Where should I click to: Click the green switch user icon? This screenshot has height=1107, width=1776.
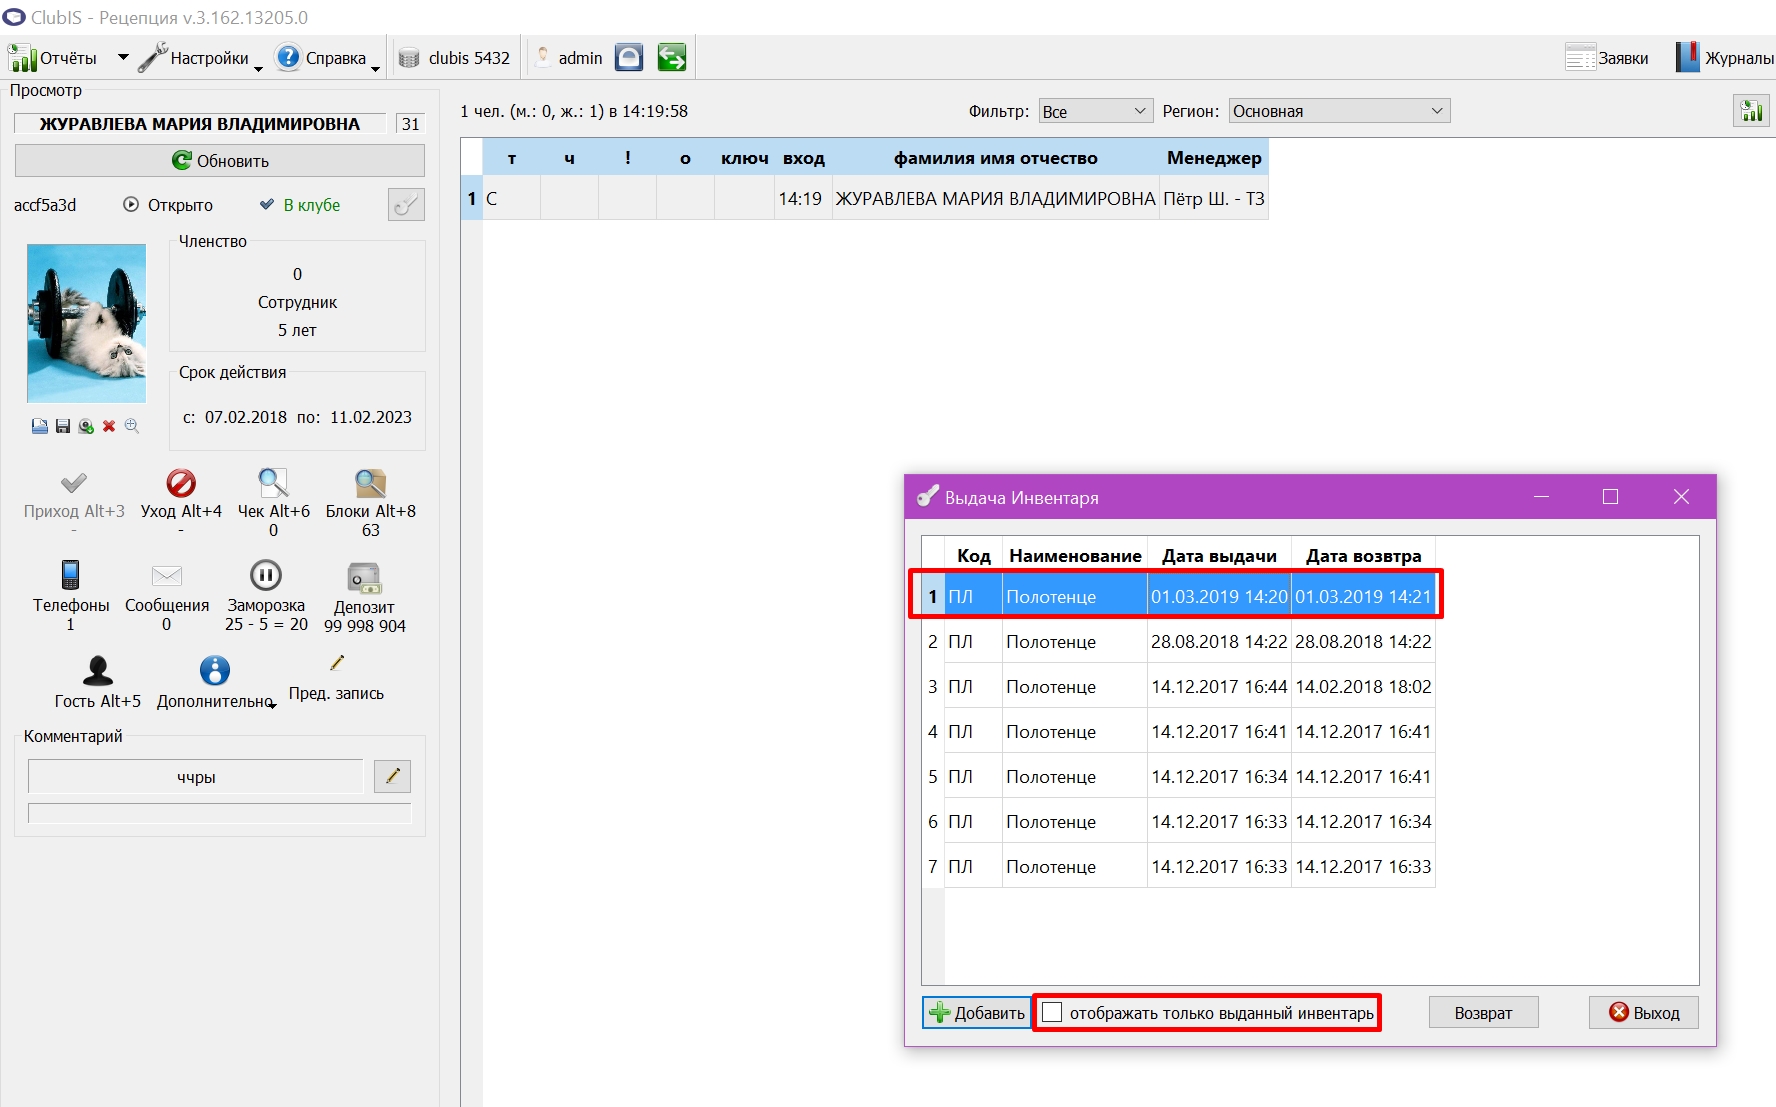pyautogui.click(x=672, y=58)
